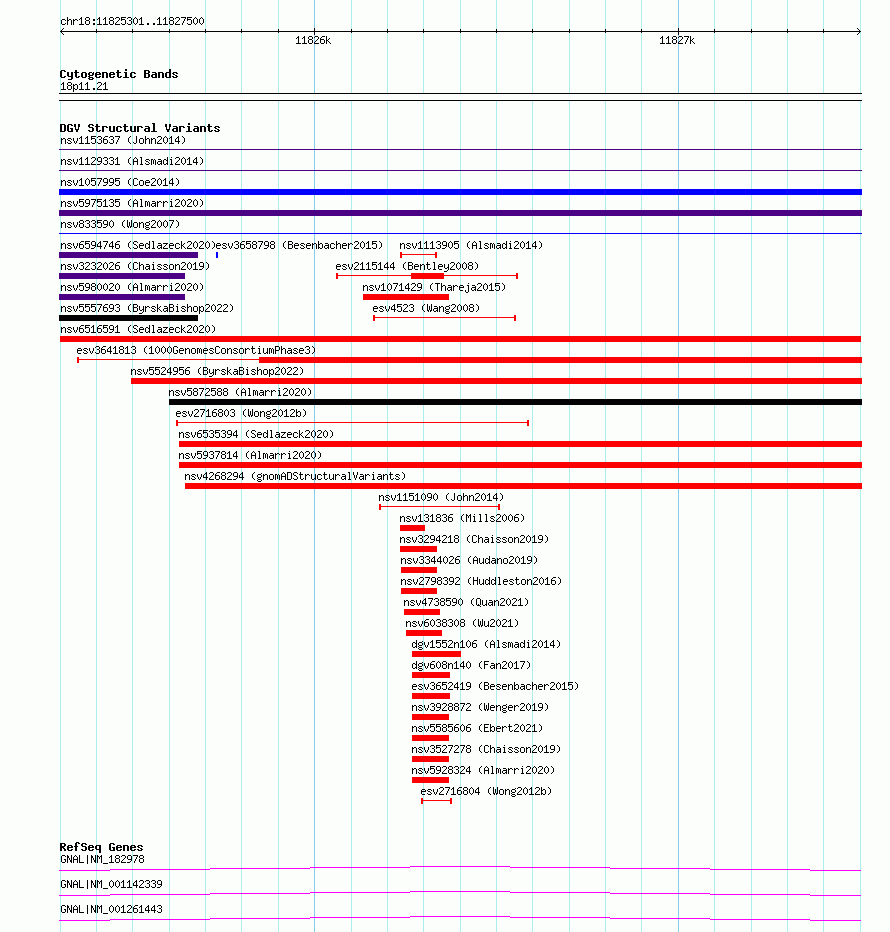Select nsv3344026 (Audano2019) label
Viewport: 890px width, 932px height.
pyautogui.click(x=469, y=560)
